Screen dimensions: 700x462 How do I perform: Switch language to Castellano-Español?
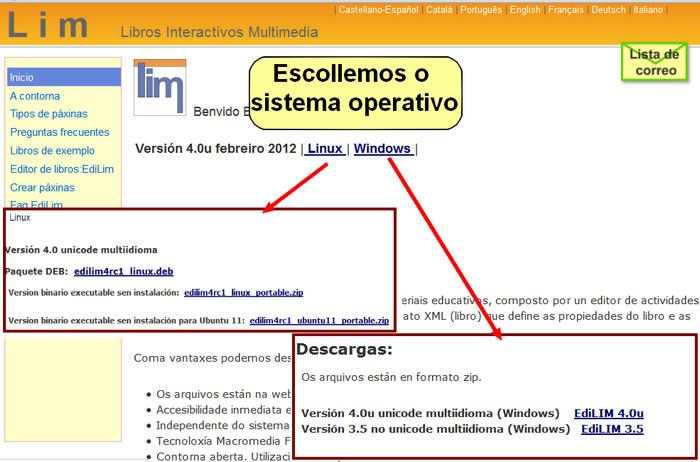(377, 10)
